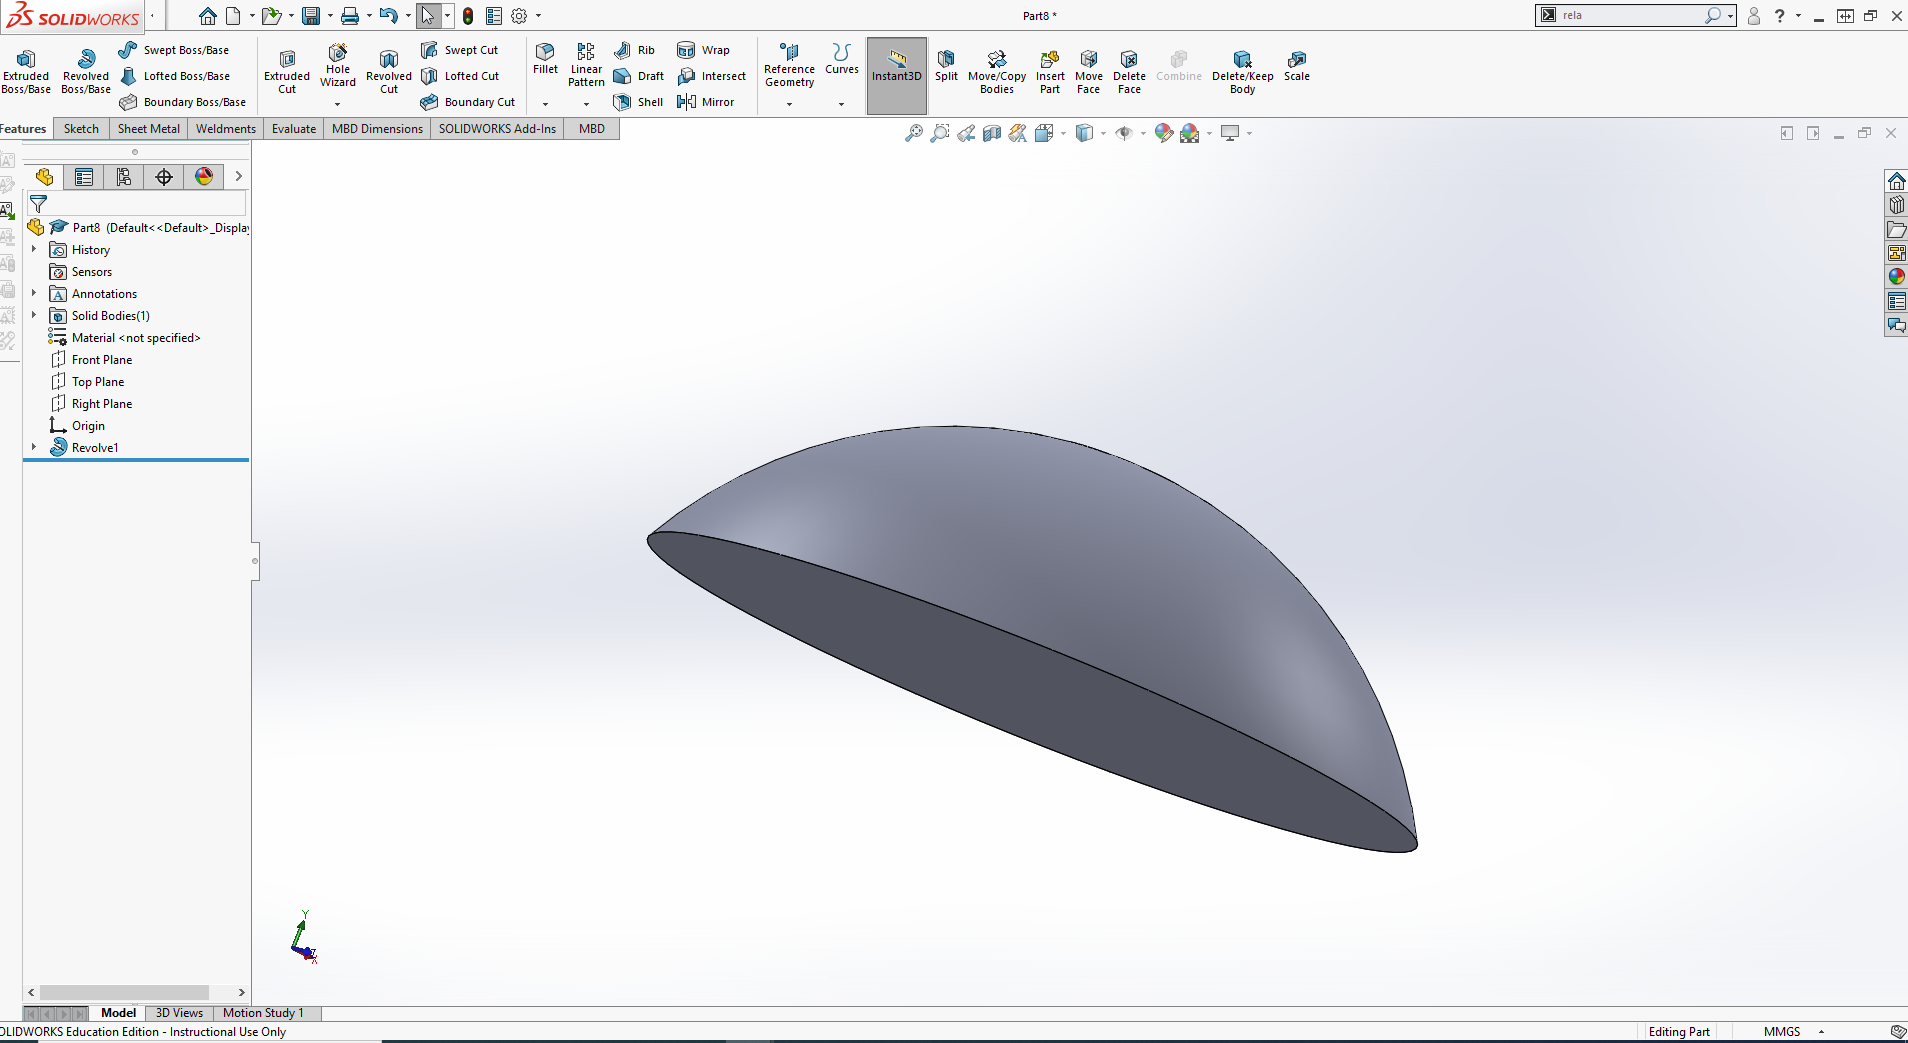This screenshot has height=1043, width=1908.
Task: Open DisplayManager appearance sphere tab
Action: (x=204, y=177)
